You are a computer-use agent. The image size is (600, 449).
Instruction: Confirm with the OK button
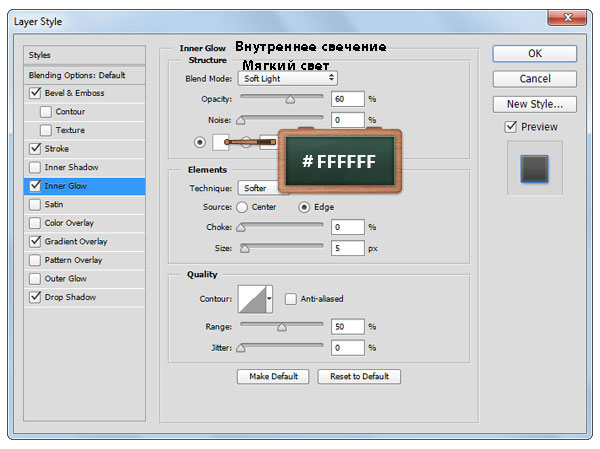pos(535,54)
